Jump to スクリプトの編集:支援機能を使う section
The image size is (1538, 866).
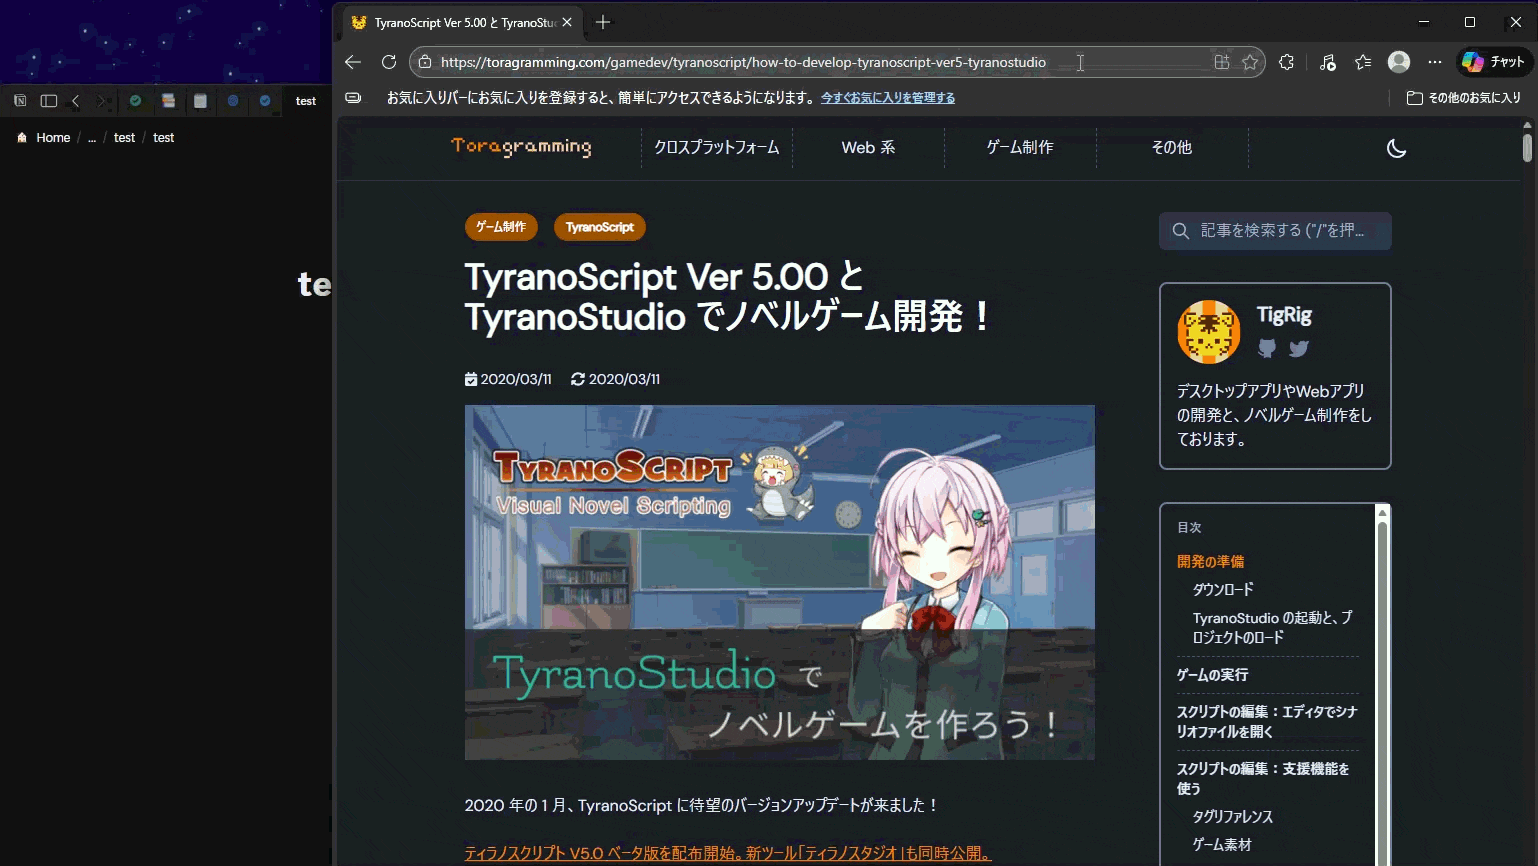[1264, 778]
